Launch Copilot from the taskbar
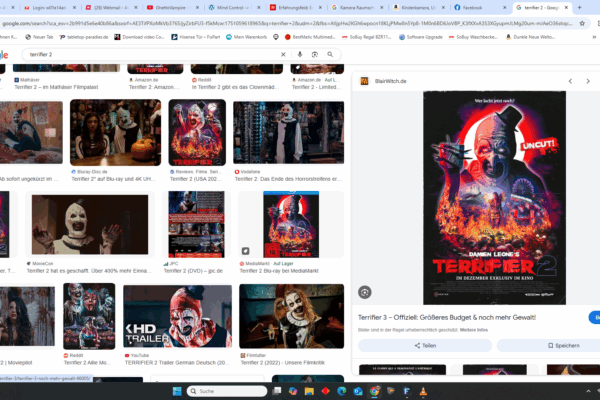 293,391
